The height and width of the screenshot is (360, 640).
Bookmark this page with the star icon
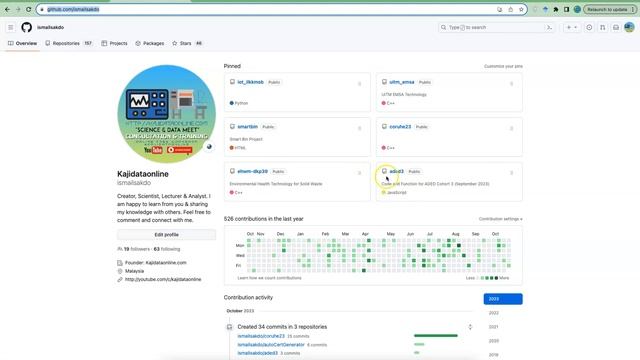tap(521, 9)
